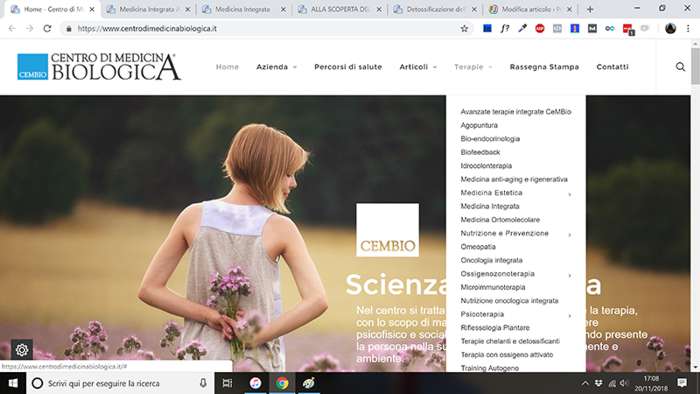The image size is (700, 394).
Task: Click the blue square extension icon
Action: (487, 29)
